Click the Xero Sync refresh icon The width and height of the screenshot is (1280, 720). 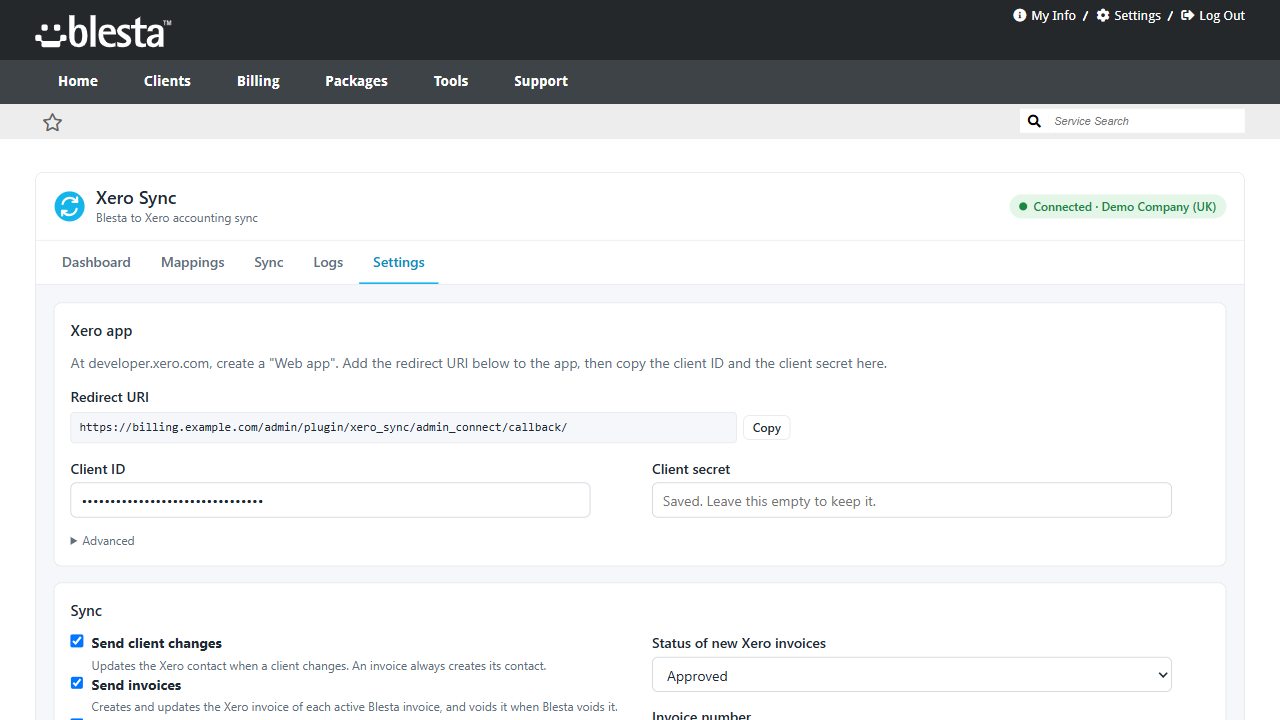click(70, 207)
